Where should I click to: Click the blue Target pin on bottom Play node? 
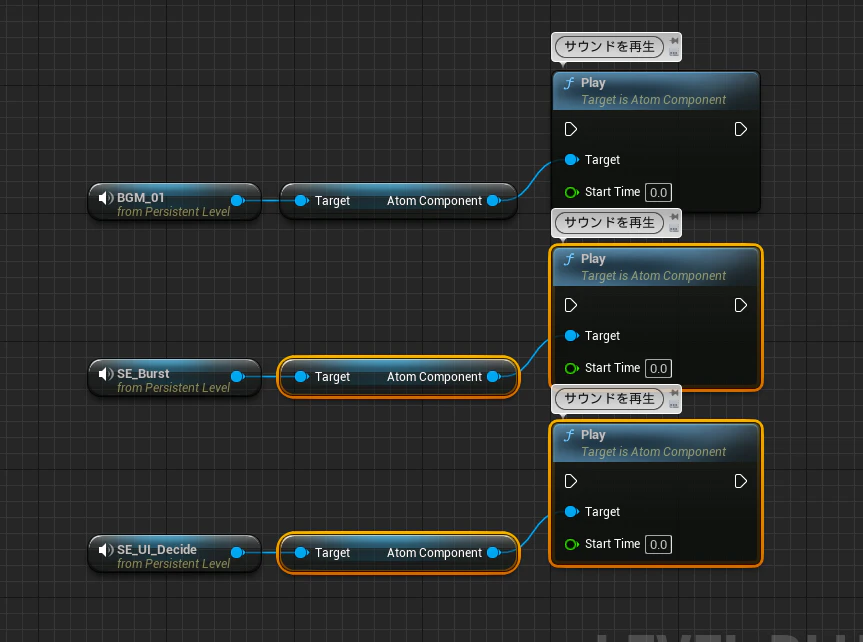click(572, 512)
